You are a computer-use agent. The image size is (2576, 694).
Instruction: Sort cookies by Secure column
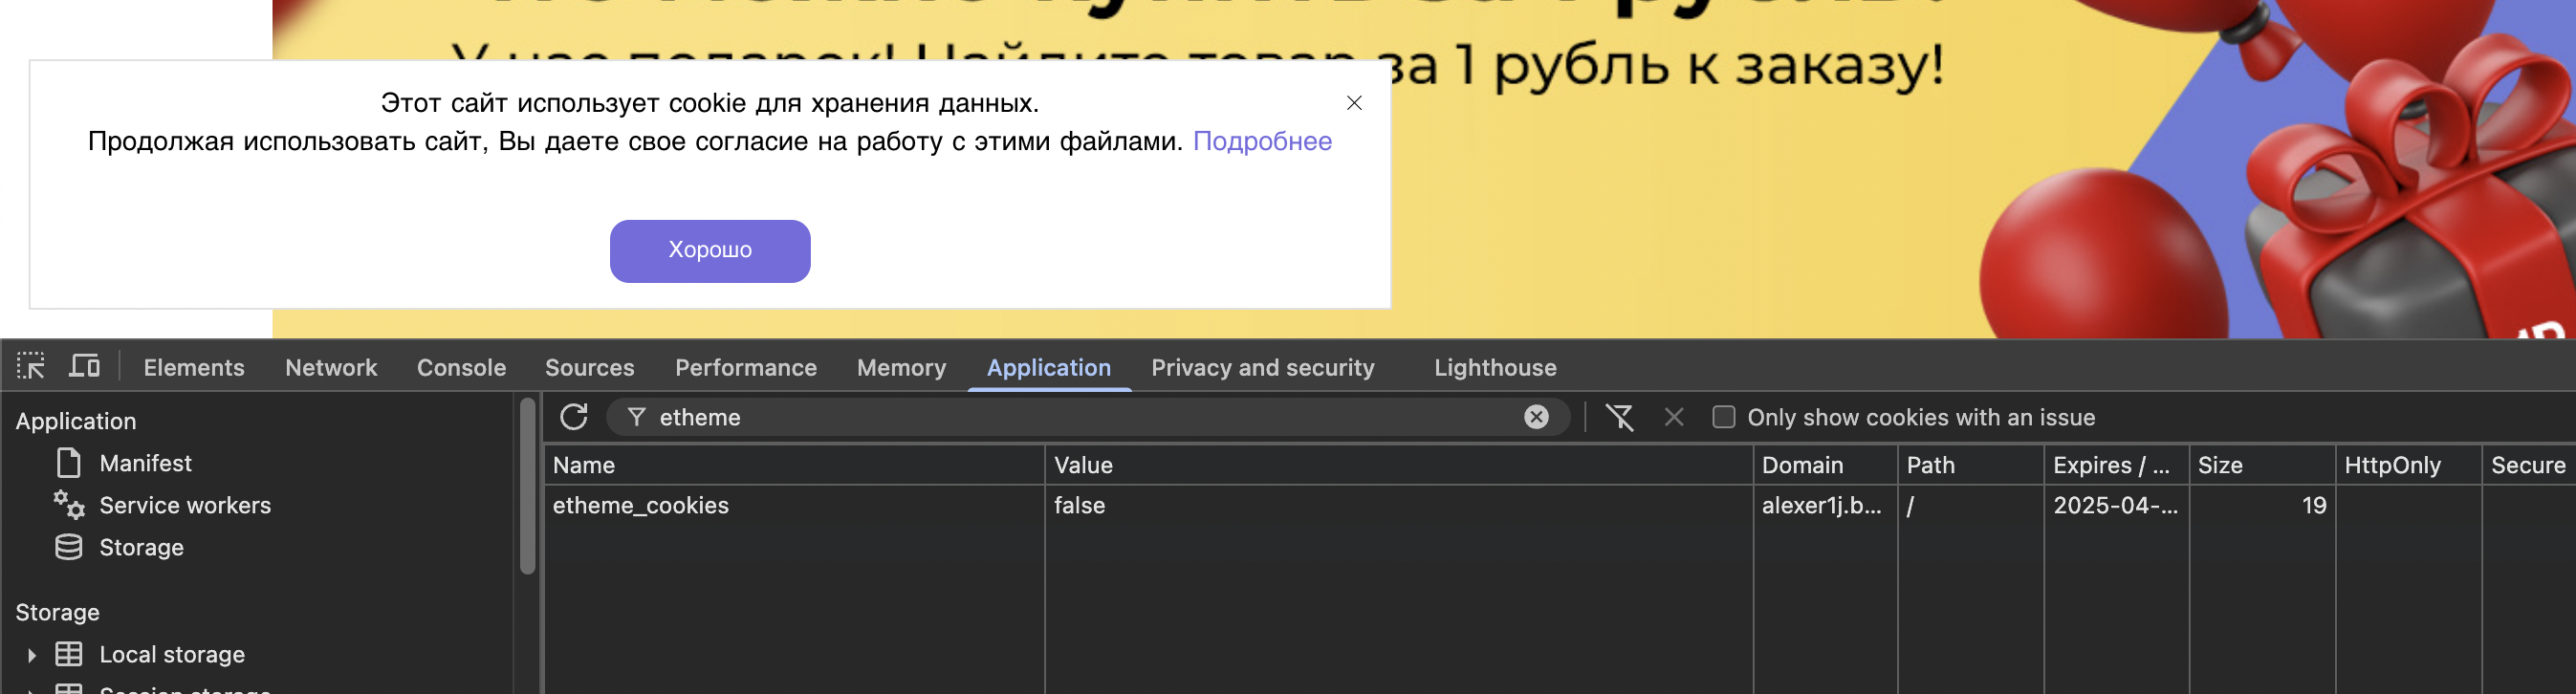(x=2528, y=465)
